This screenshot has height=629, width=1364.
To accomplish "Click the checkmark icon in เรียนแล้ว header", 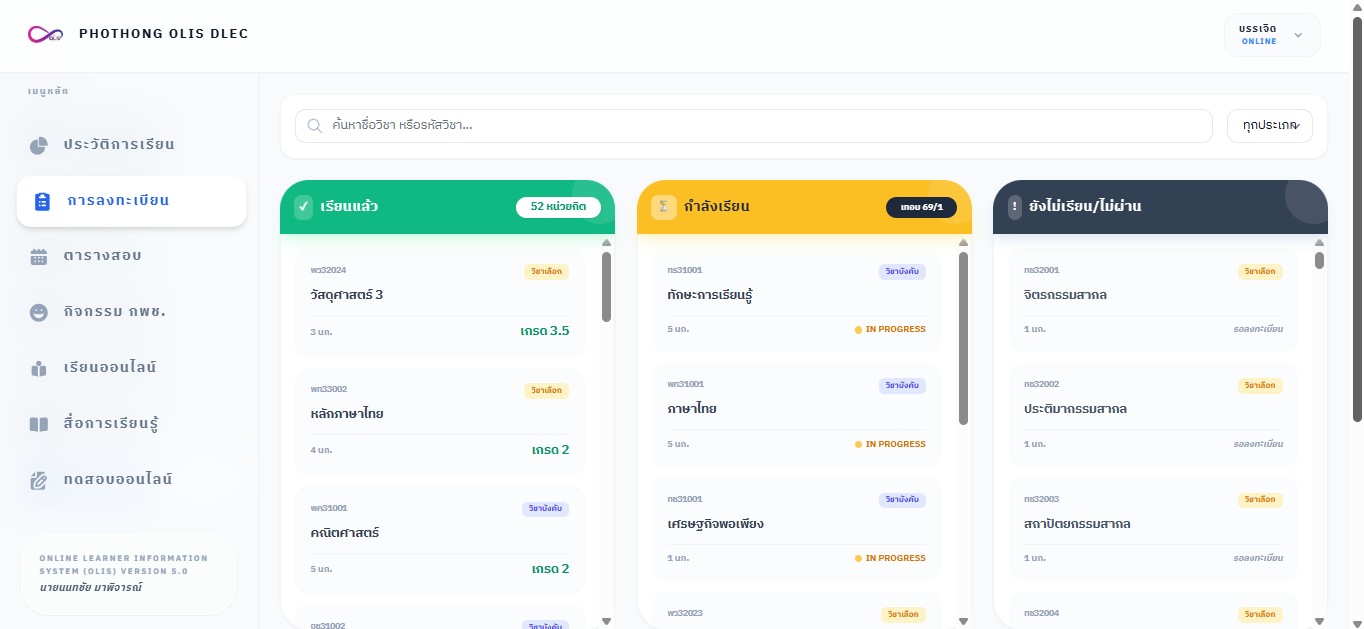I will pyautogui.click(x=303, y=207).
